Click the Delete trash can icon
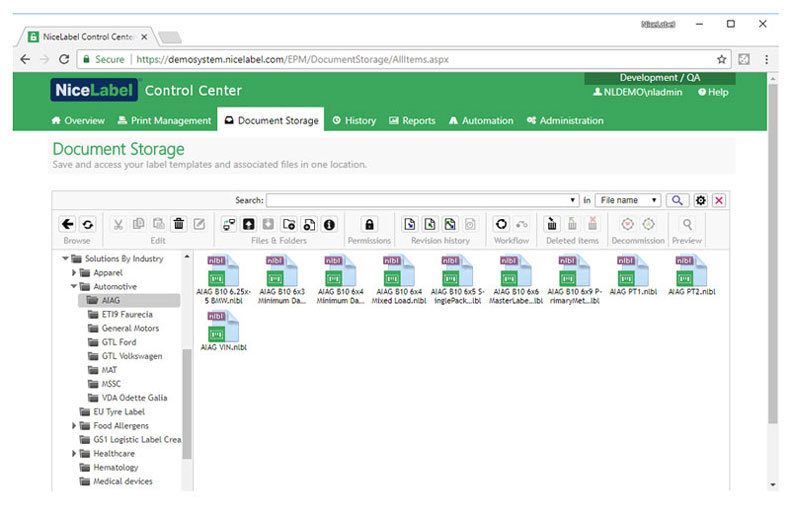This screenshot has width=790, height=514. 179,224
